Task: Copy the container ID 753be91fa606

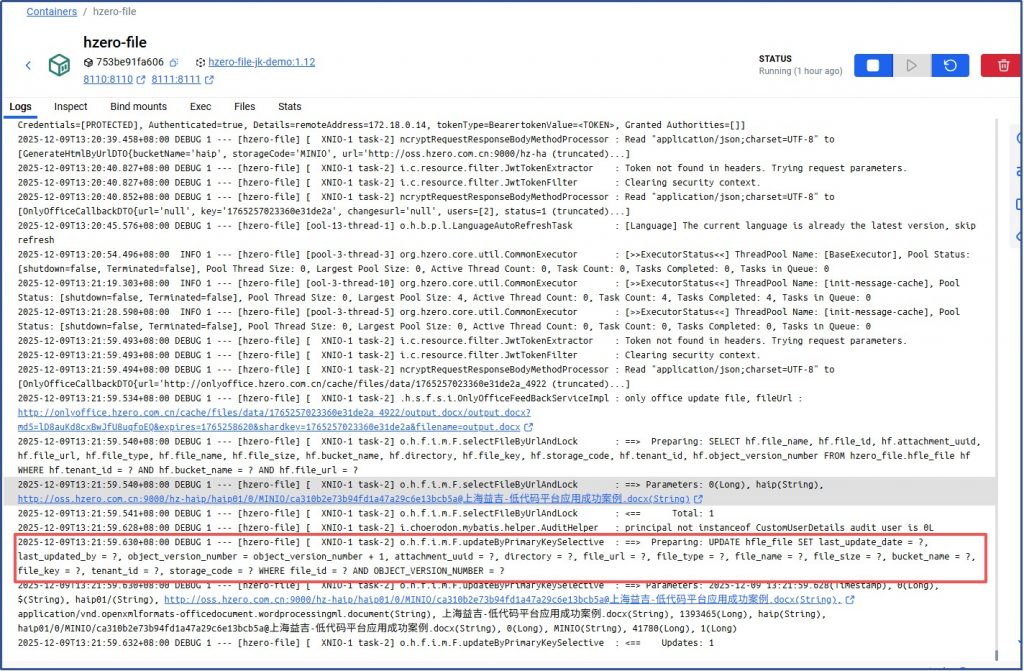Action: tap(174, 62)
